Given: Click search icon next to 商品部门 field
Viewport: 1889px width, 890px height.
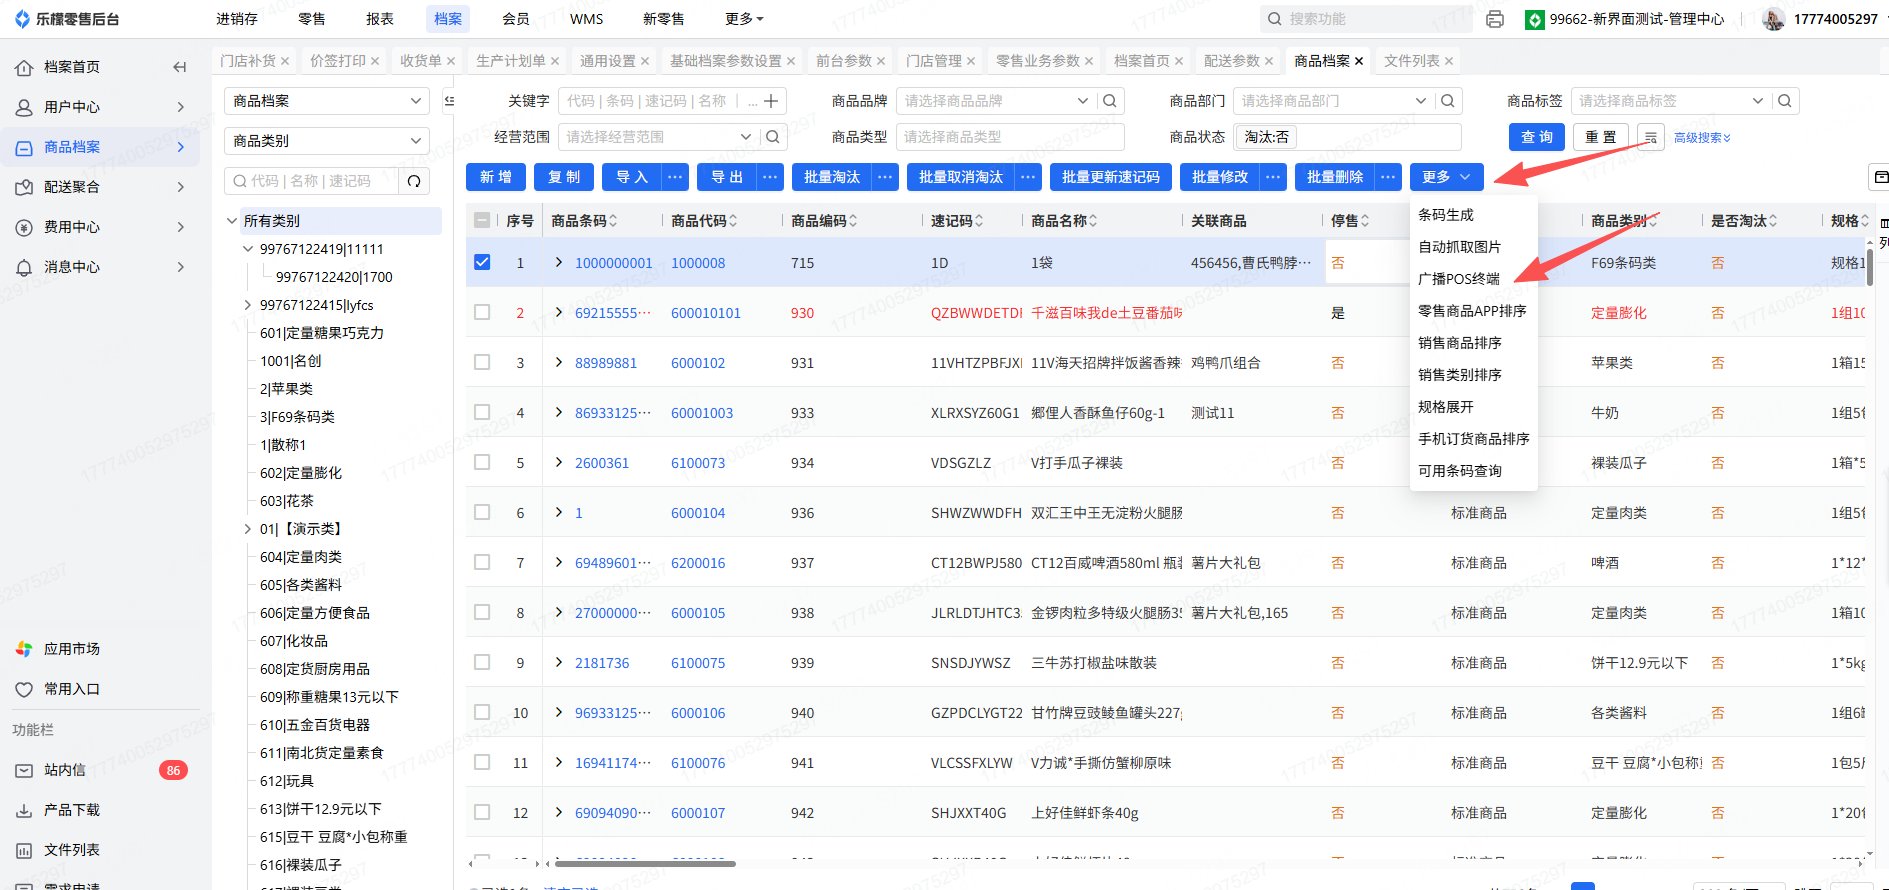Looking at the screenshot, I should 1447,101.
